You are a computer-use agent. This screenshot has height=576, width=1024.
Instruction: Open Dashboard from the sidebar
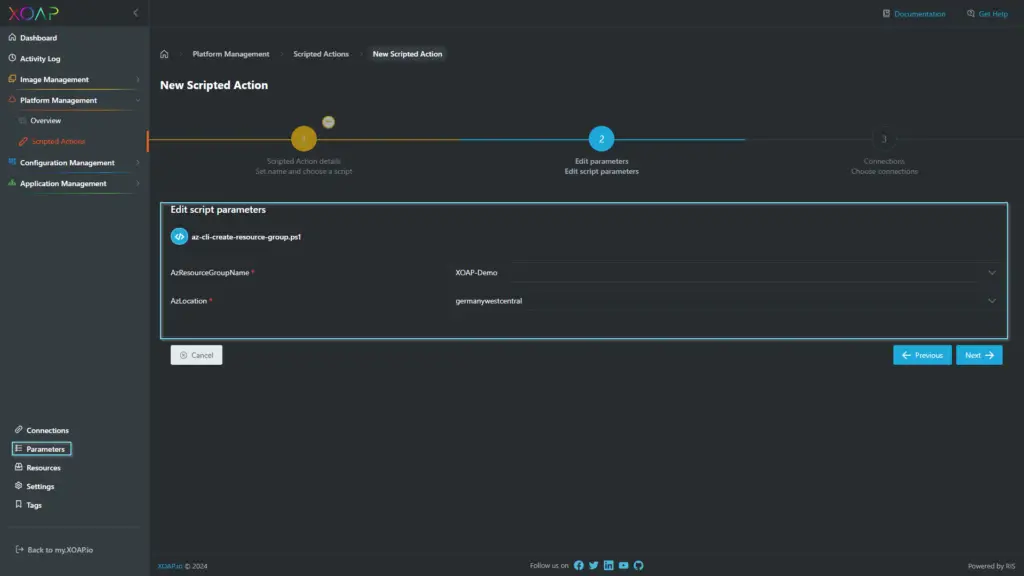click(38, 38)
